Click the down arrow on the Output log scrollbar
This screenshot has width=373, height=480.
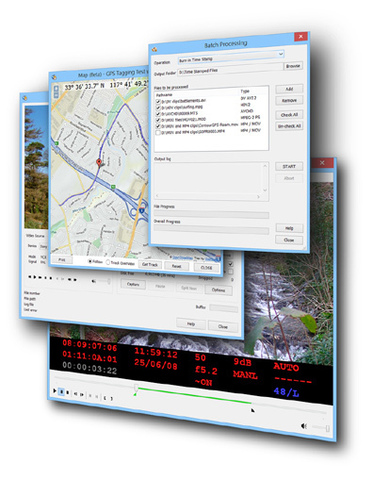265,190
